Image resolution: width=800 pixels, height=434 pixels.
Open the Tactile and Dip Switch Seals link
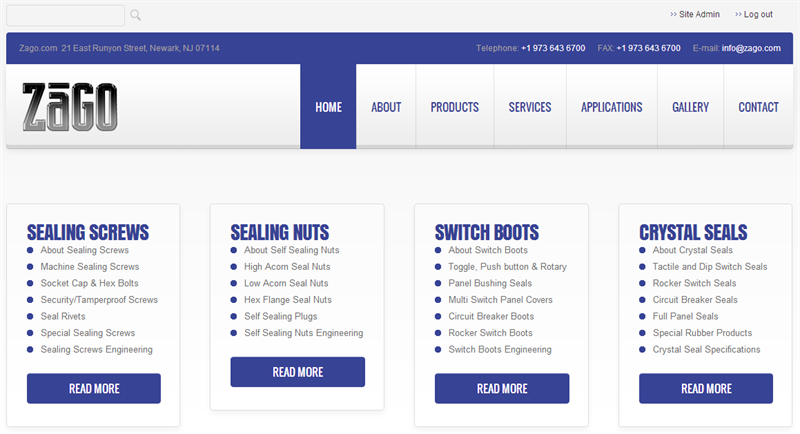point(710,267)
